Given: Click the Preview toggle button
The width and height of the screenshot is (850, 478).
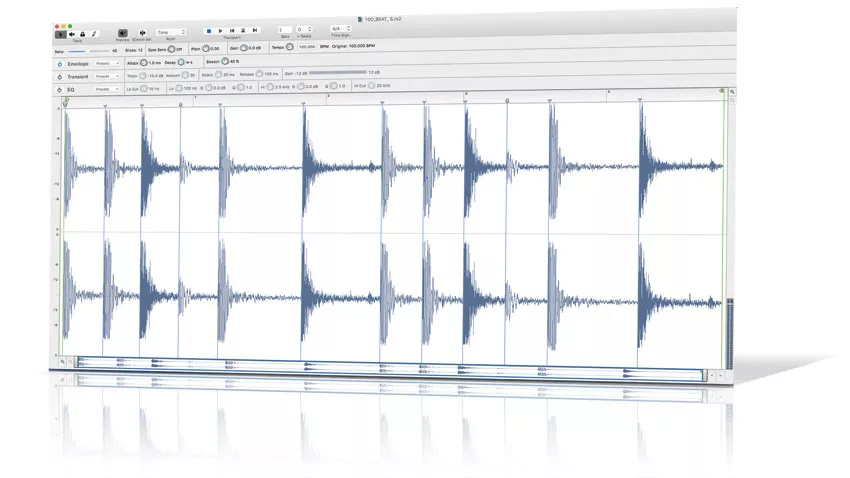Looking at the screenshot, I should tap(122, 33).
